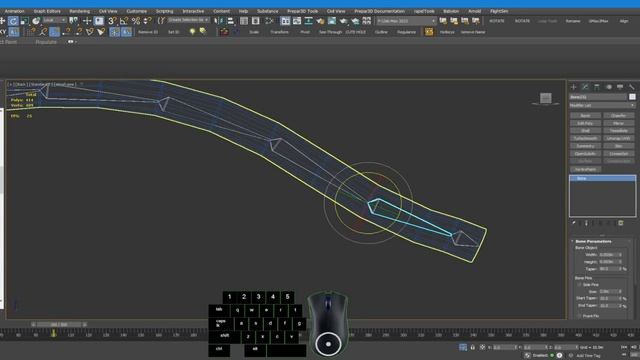Click the Configure Modifier Sets icon
This screenshot has height=360, width=640.
pos(621,223)
